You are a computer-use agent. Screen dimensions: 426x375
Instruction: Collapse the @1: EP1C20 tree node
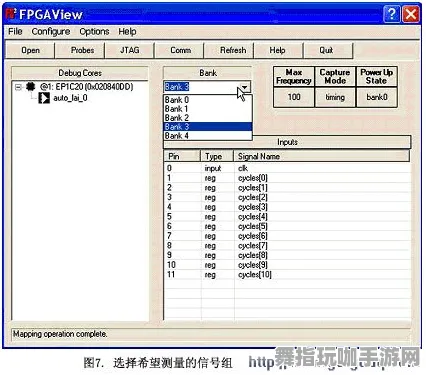click(x=18, y=87)
